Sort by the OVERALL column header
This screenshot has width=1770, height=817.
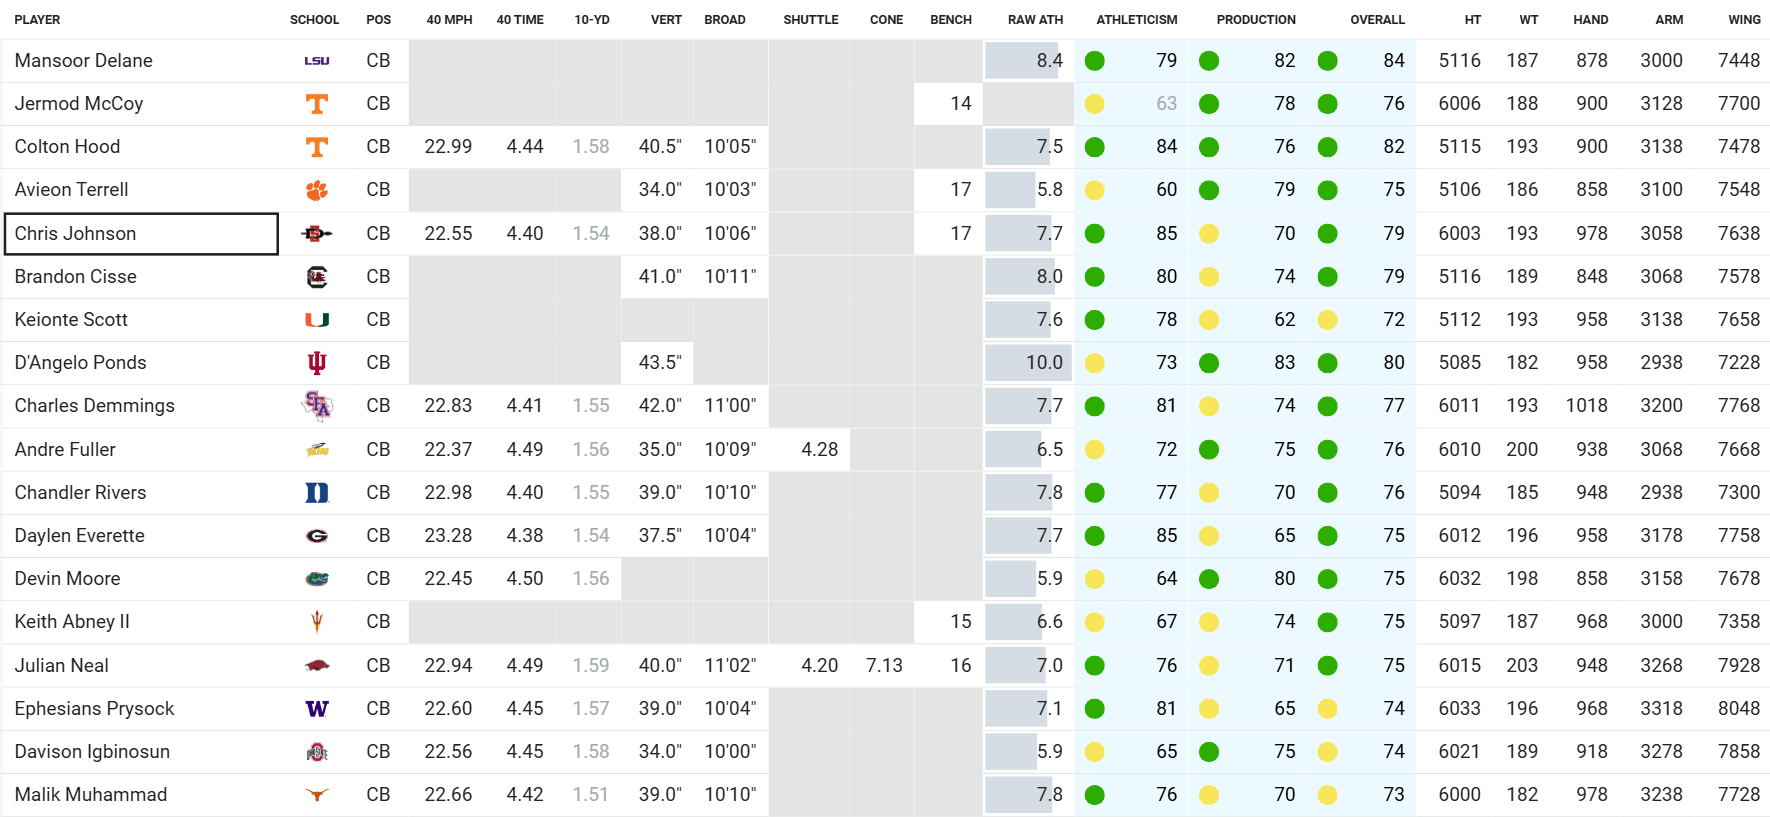click(x=1377, y=20)
